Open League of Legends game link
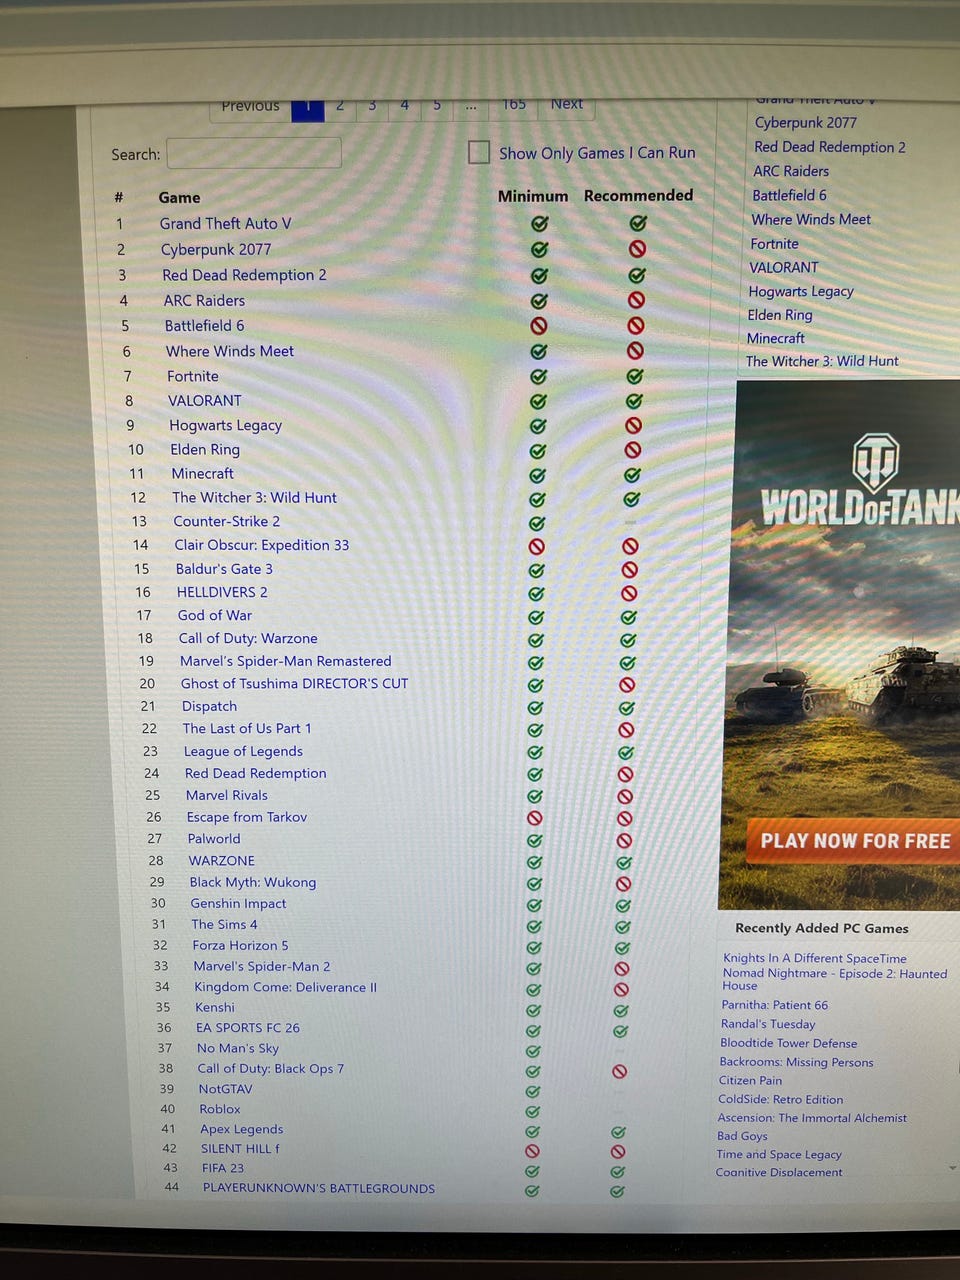This screenshot has width=960, height=1280. tap(243, 751)
